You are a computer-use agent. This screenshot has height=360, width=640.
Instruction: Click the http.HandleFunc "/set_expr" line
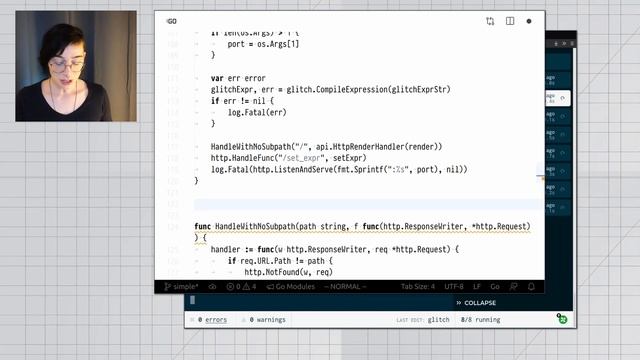pyautogui.click(x=288, y=158)
